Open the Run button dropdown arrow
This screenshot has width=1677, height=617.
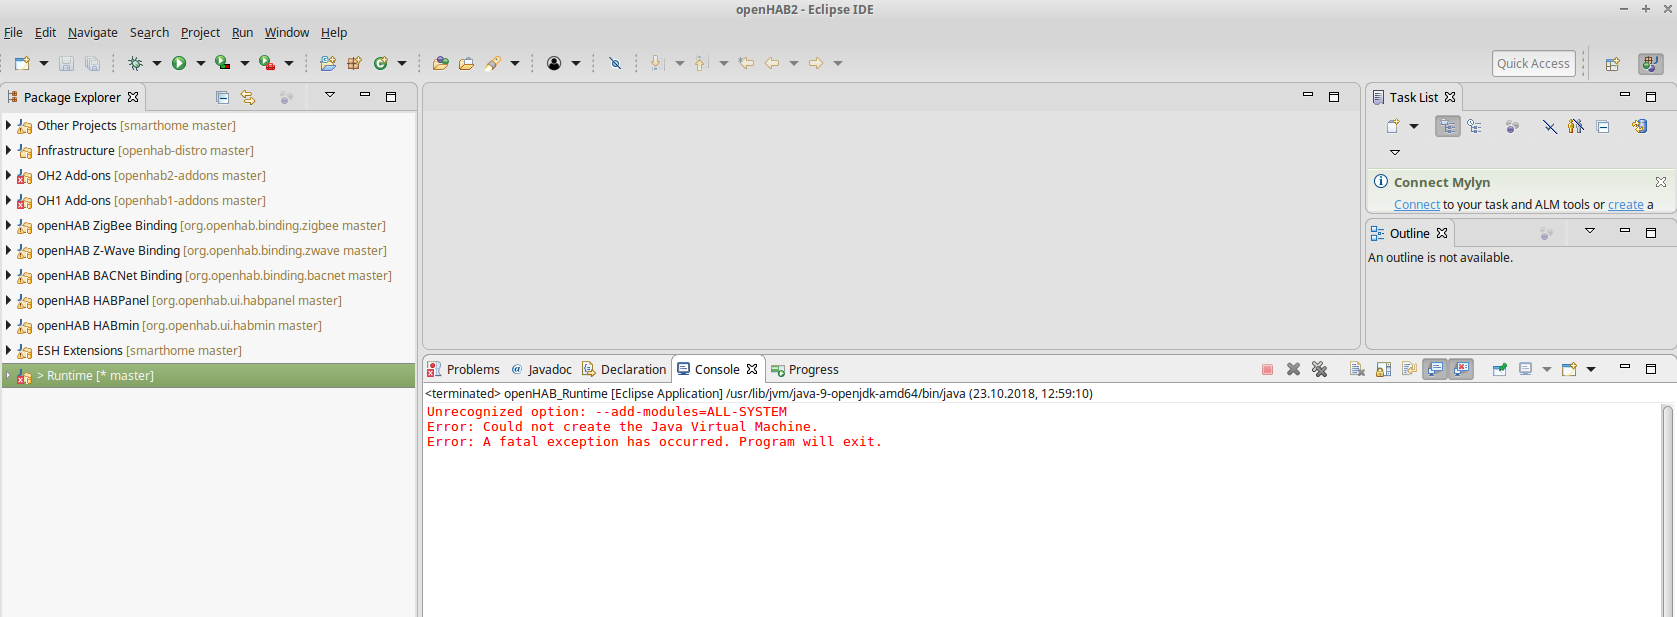[x=200, y=63]
